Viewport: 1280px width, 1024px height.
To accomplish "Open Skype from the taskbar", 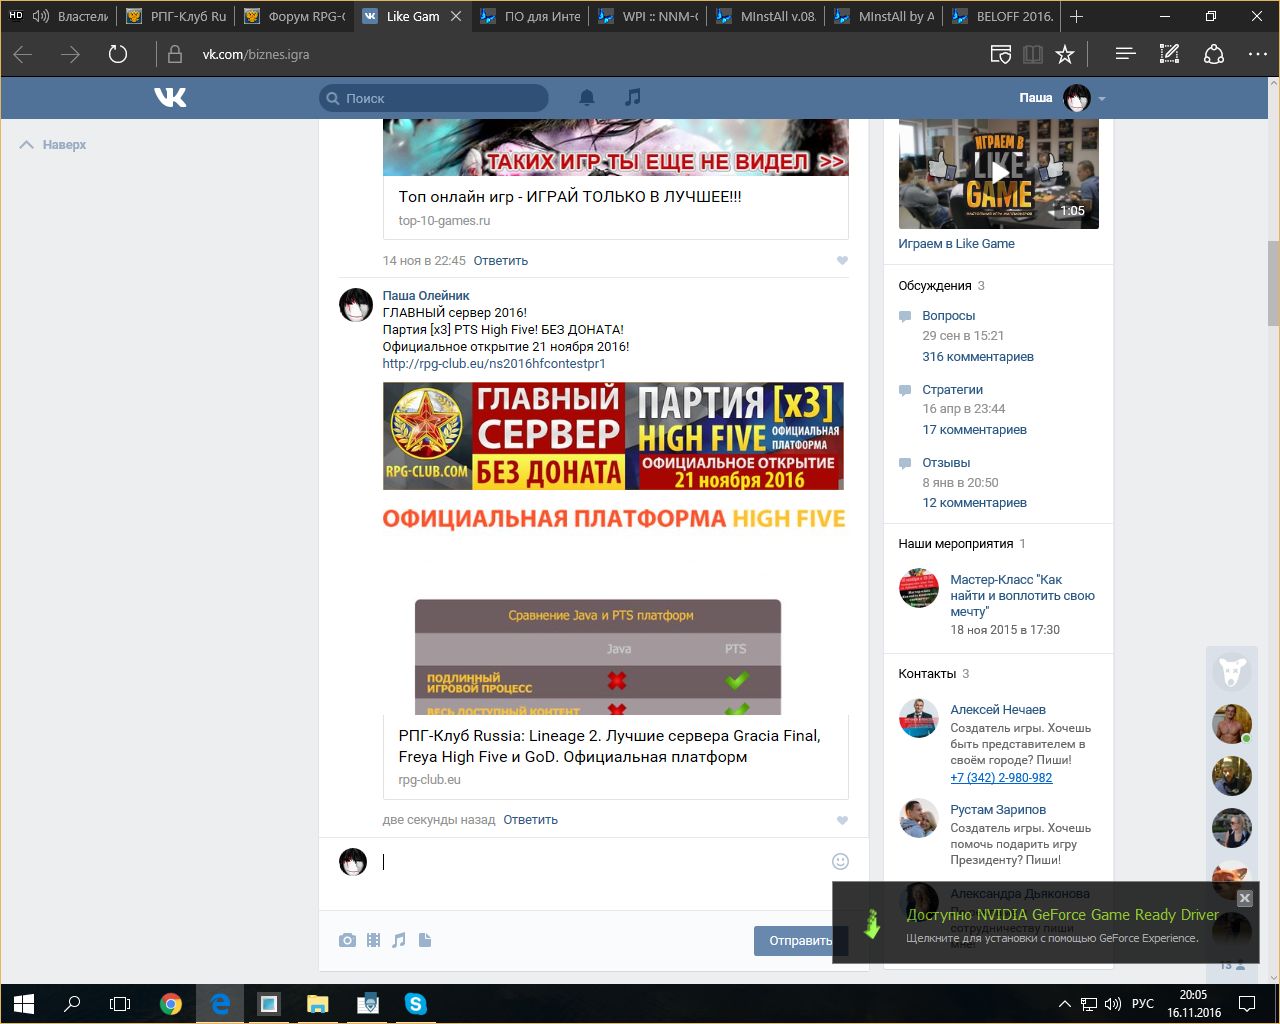I will (416, 1003).
